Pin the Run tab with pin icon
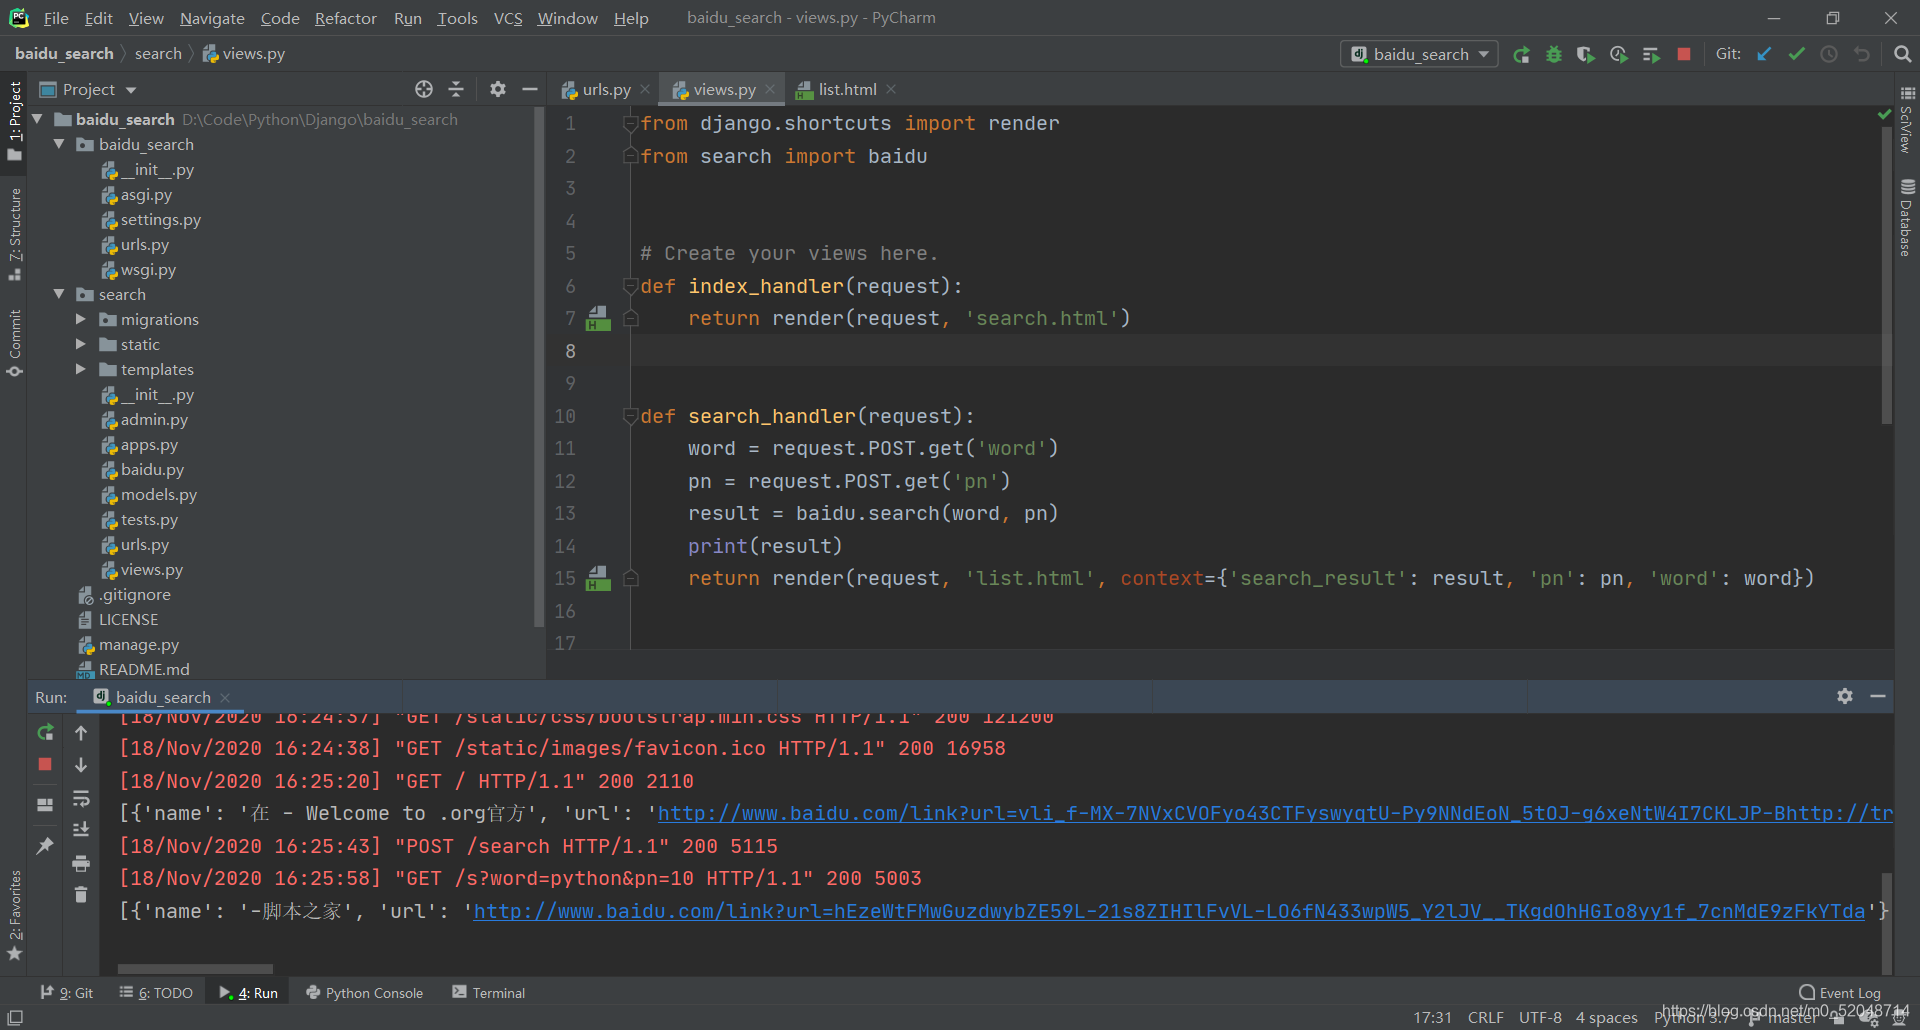Viewport: 1920px width, 1030px height. coord(45,846)
